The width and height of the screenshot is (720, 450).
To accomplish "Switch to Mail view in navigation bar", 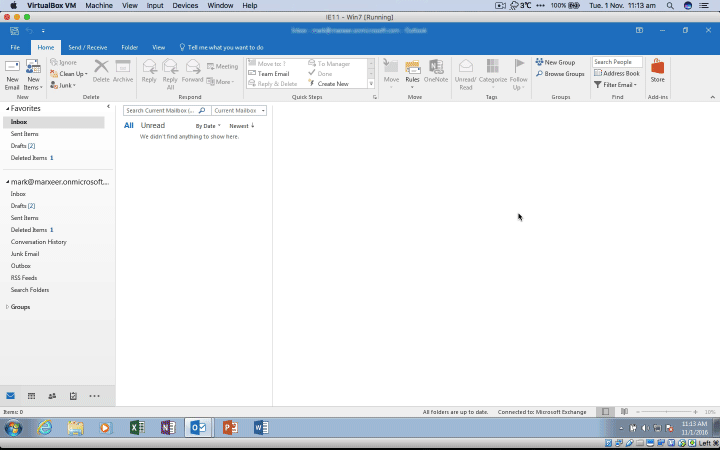I will (11, 396).
